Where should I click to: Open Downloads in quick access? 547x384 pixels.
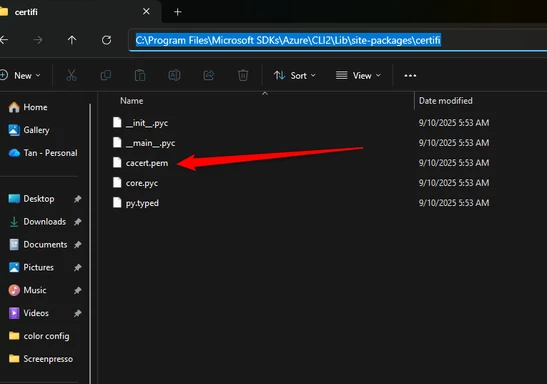(x=37, y=221)
